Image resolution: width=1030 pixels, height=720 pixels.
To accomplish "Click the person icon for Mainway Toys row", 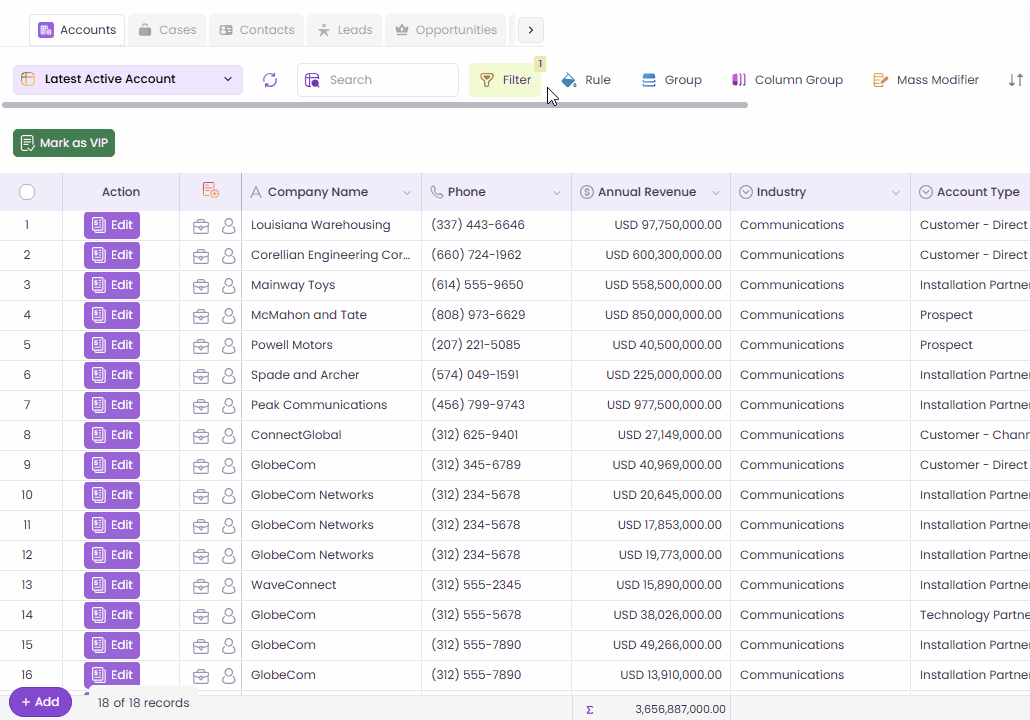I will (229, 286).
